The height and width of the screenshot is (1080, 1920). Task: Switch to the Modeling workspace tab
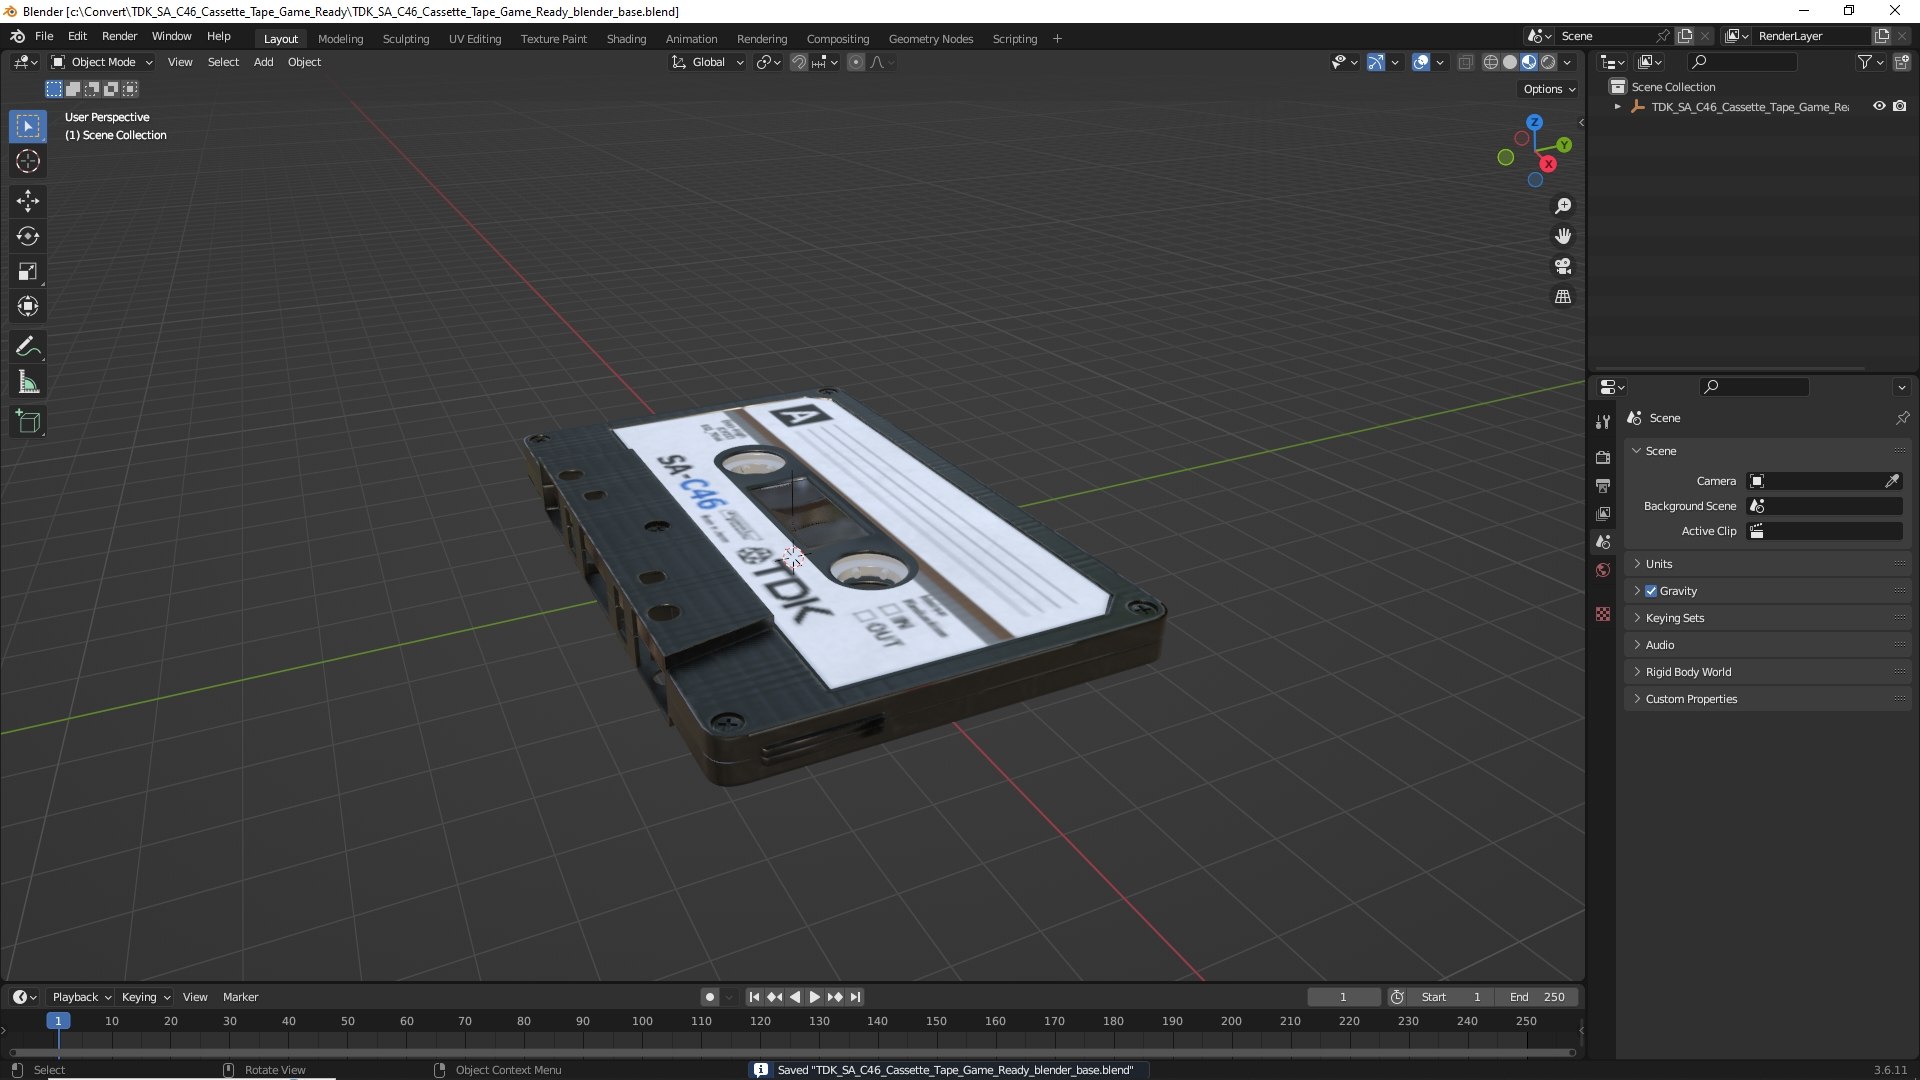tap(340, 39)
